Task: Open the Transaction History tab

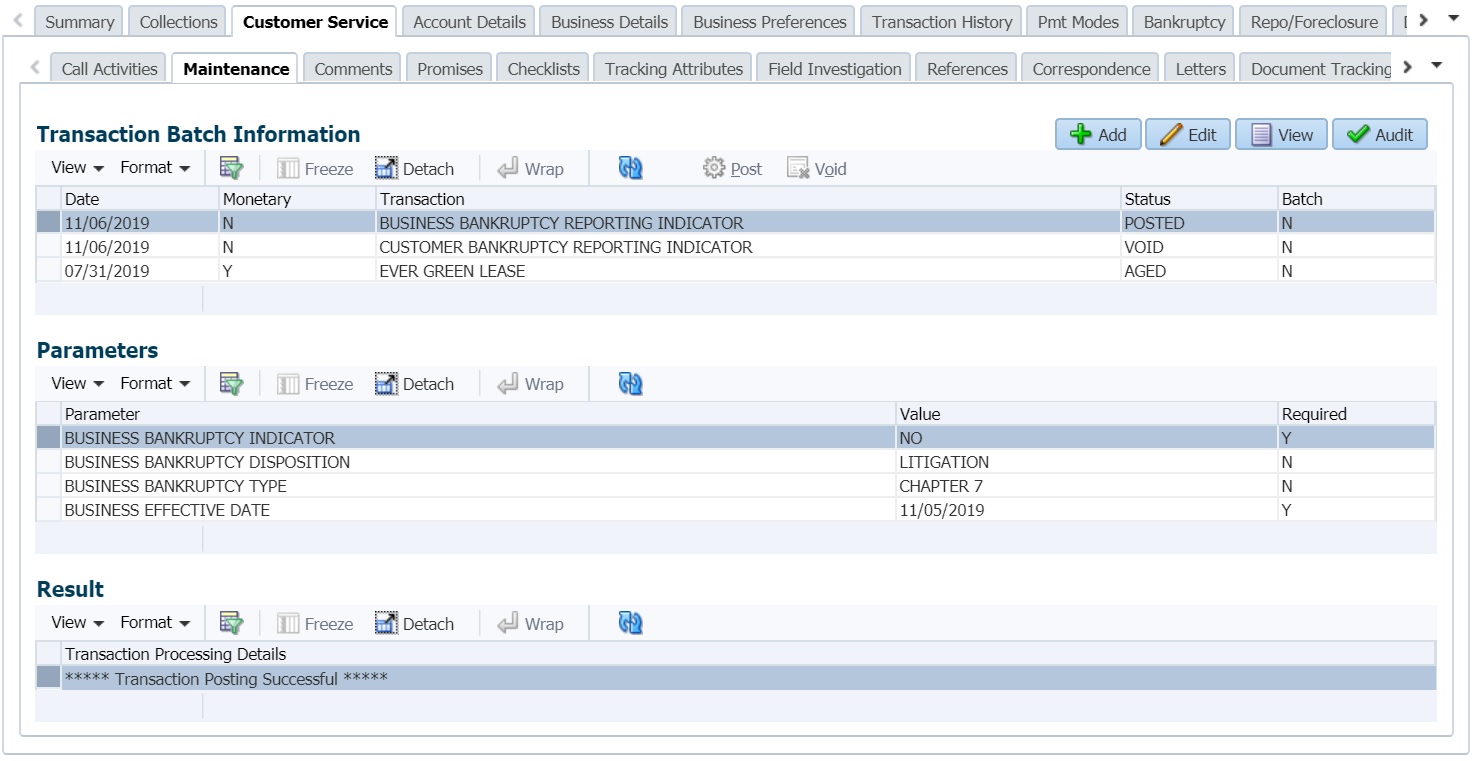Action: pyautogui.click(x=942, y=22)
